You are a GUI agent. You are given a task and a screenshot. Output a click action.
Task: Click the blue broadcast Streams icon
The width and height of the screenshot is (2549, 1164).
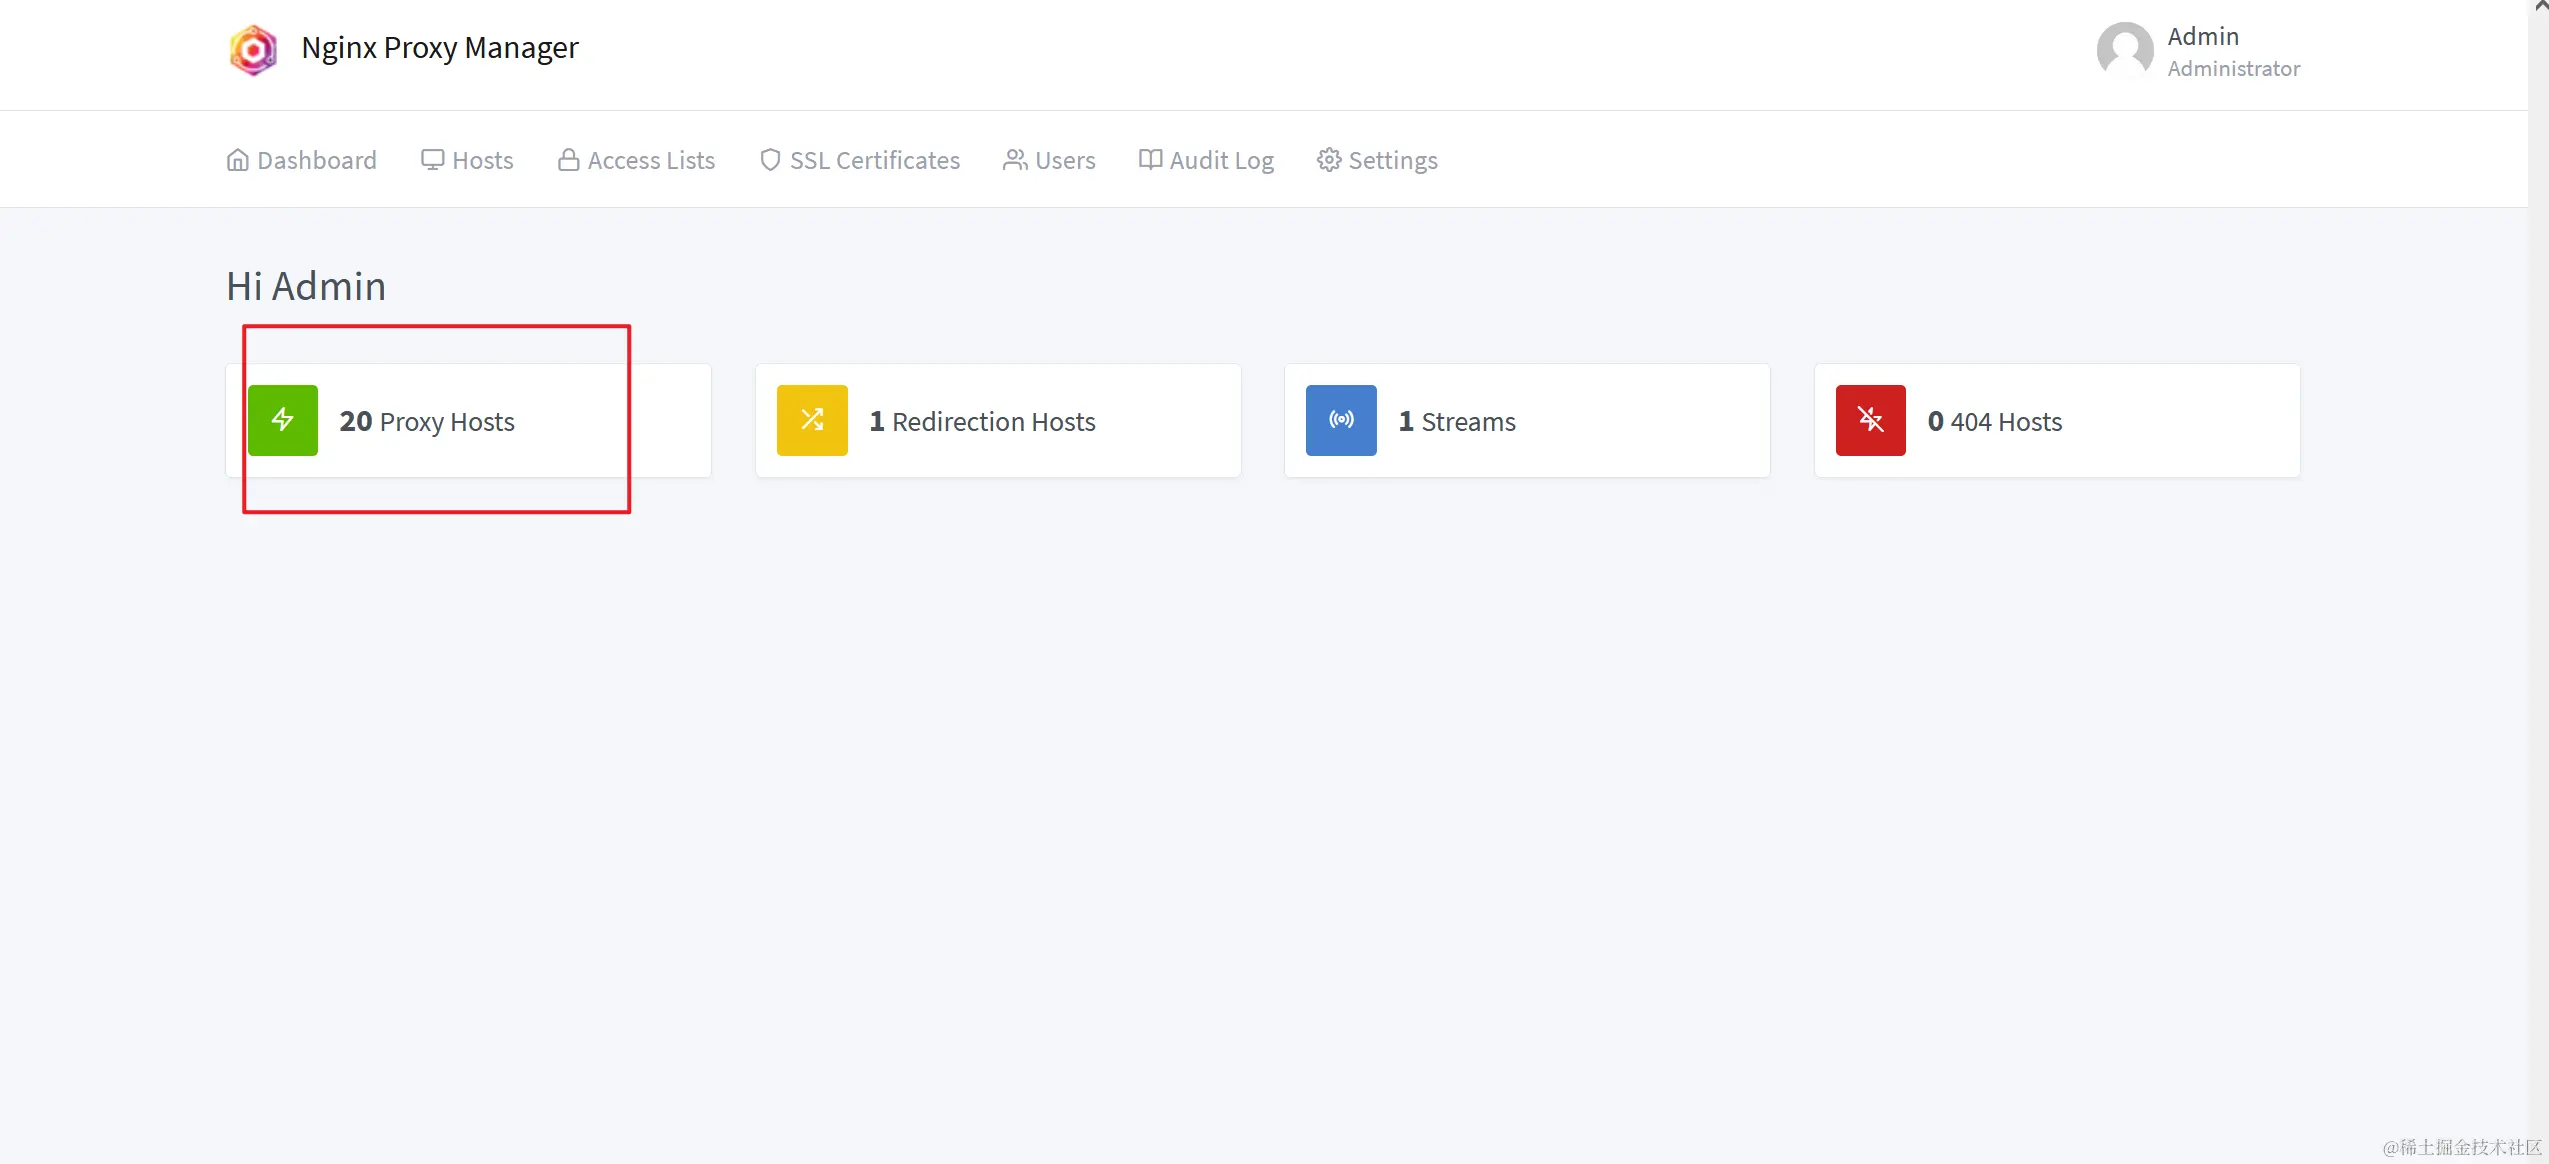coord(1341,420)
